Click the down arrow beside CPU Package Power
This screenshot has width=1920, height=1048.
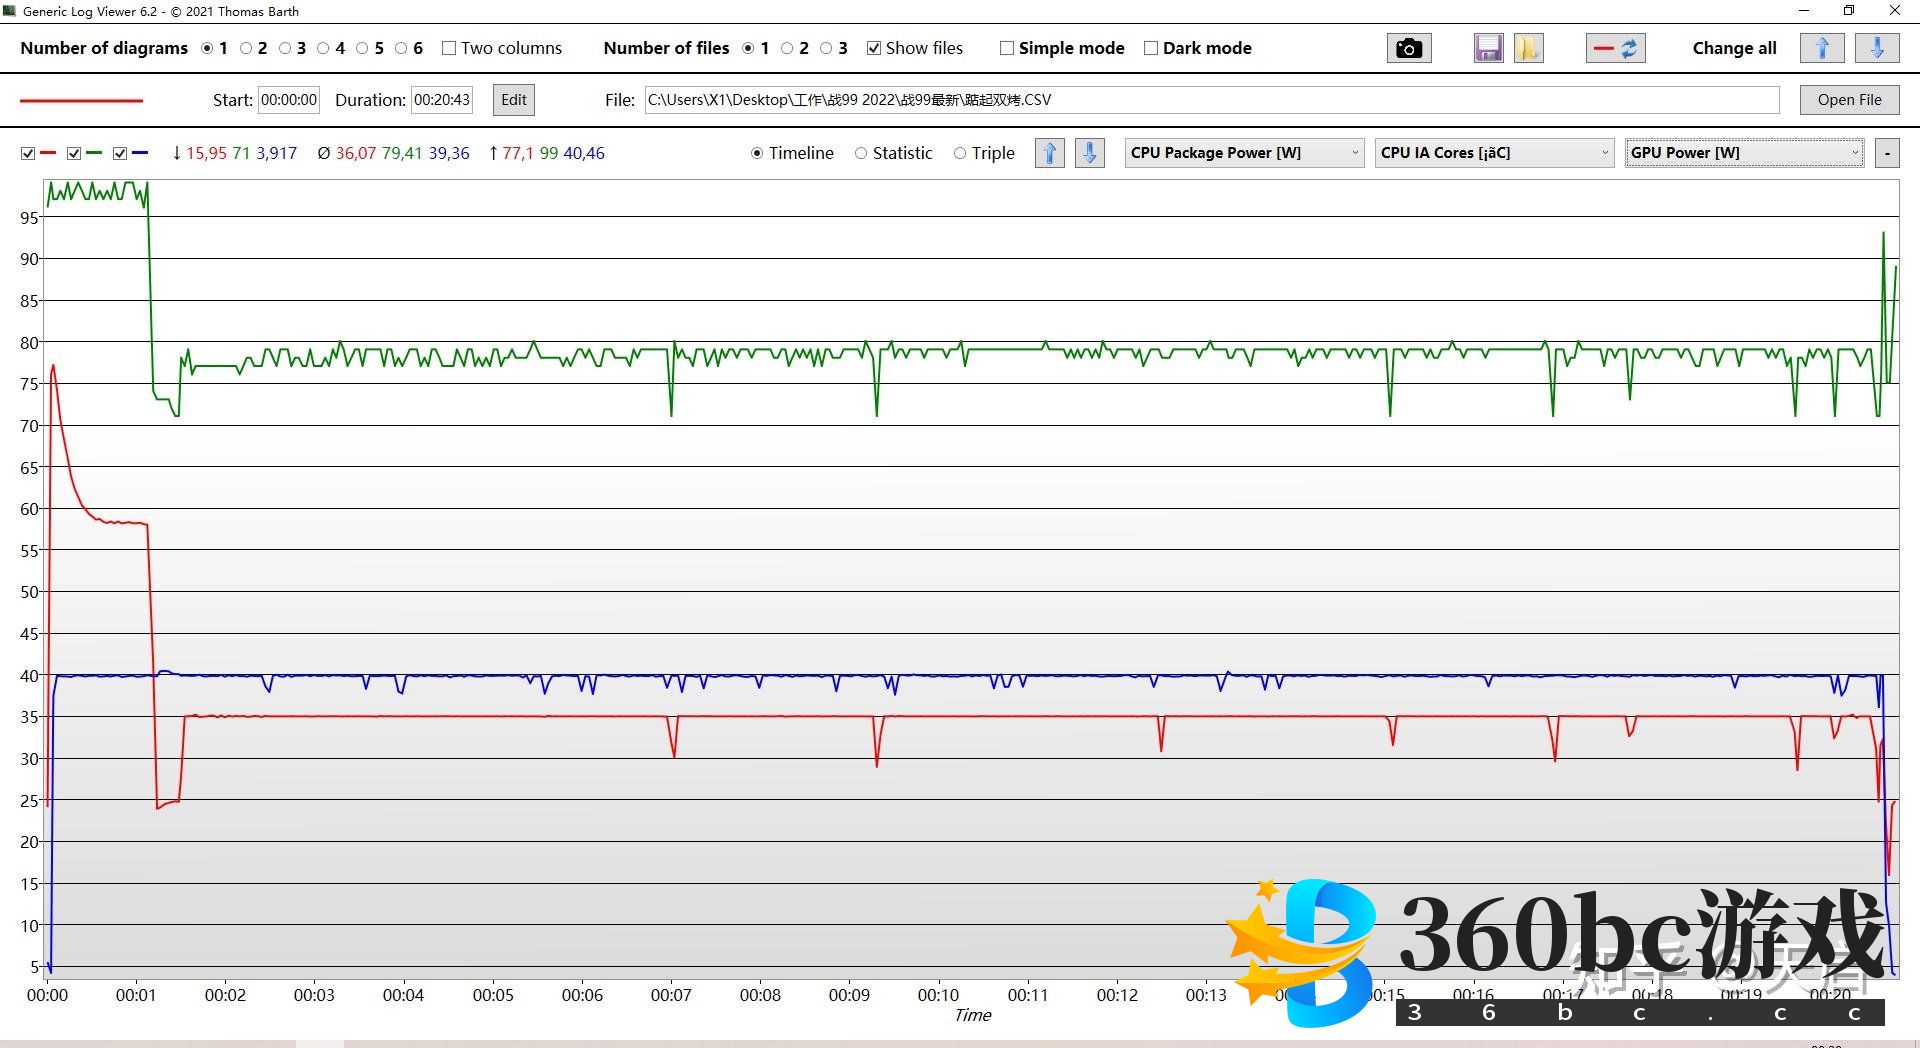[x=1090, y=153]
